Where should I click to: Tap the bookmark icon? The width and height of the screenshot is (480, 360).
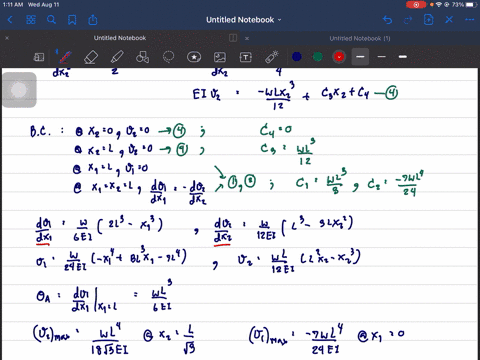(x=72, y=20)
